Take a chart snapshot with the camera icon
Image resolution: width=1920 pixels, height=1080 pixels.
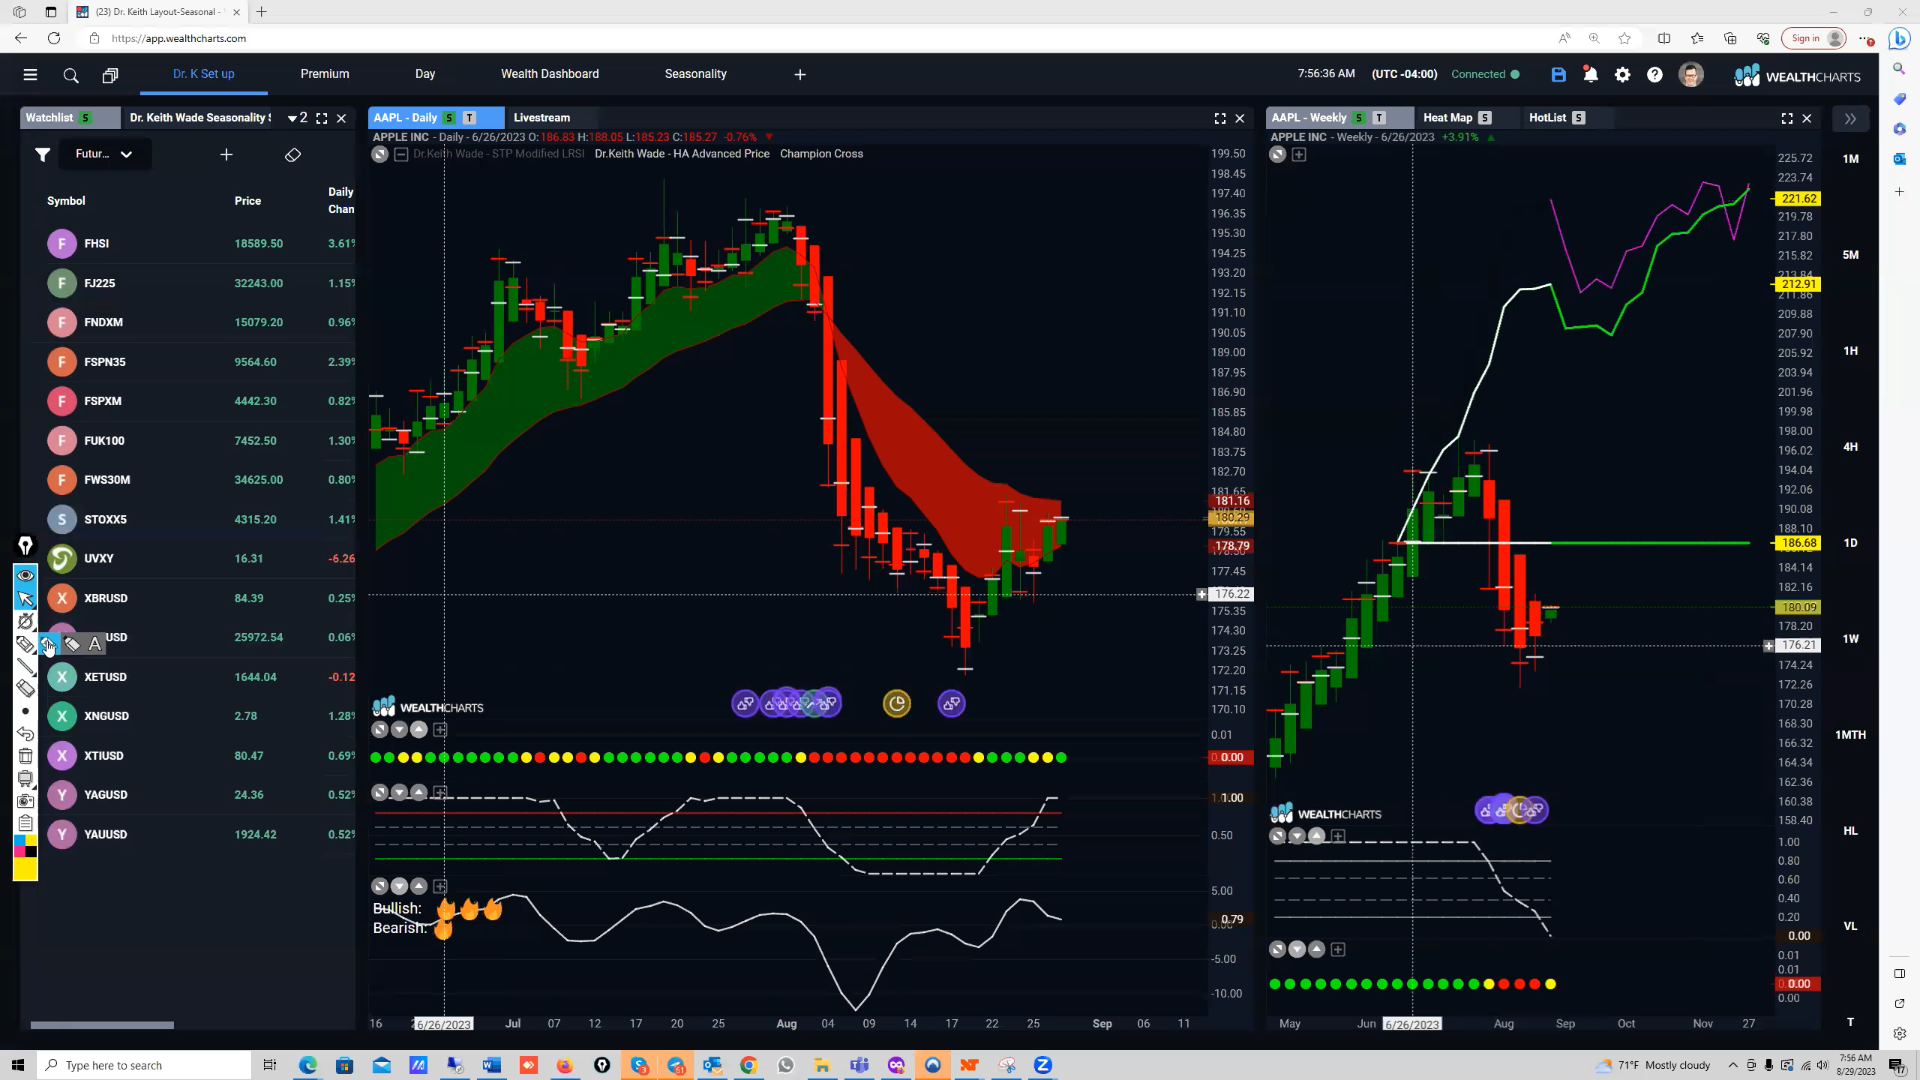(x=26, y=801)
